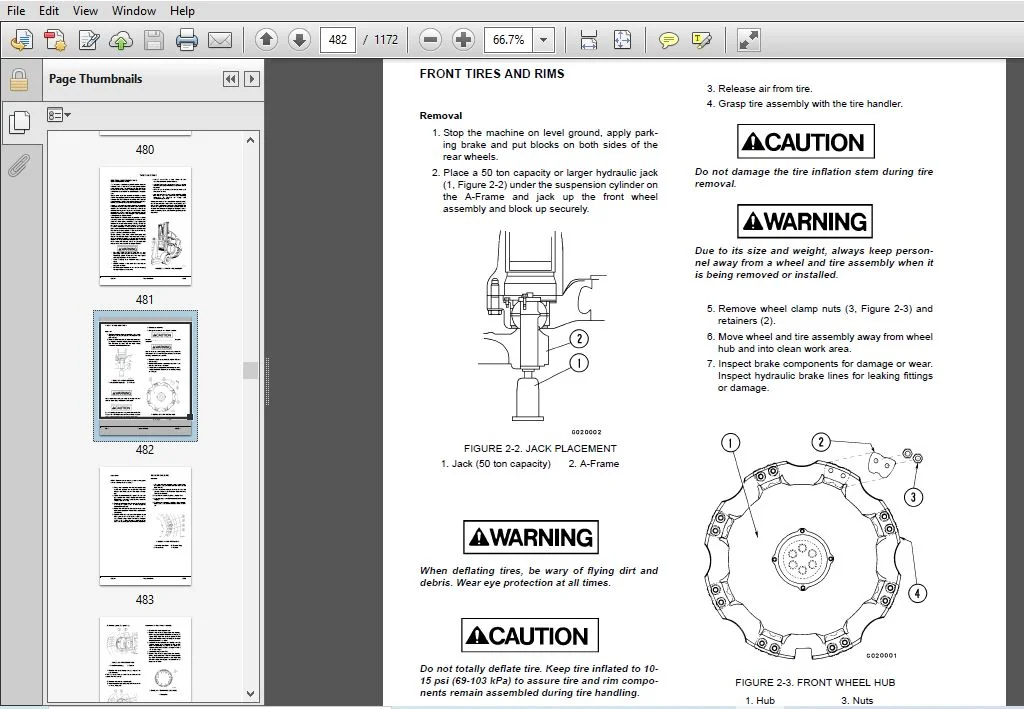Click the Edit/Sign document icon
The width and height of the screenshot is (1024, 709).
(88, 40)
